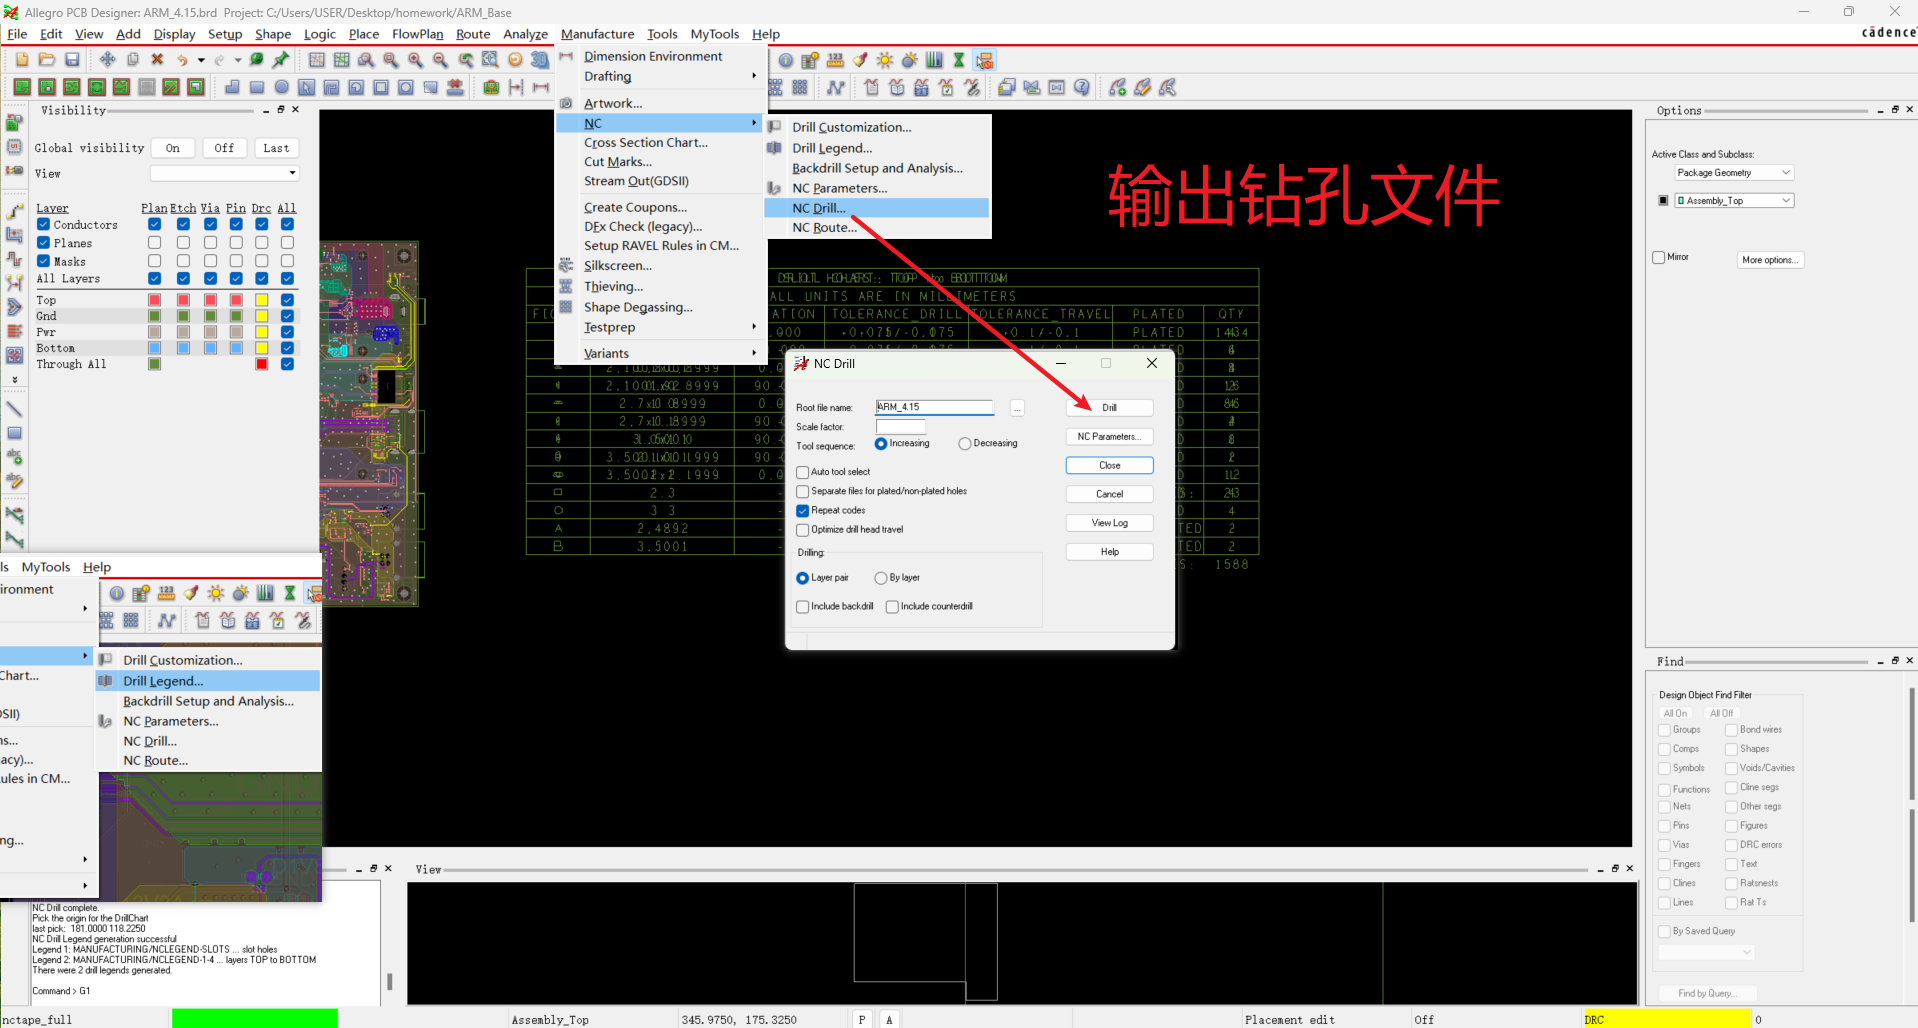Click the red X Delete tool

pyautogui.click(x=157, y=60)
